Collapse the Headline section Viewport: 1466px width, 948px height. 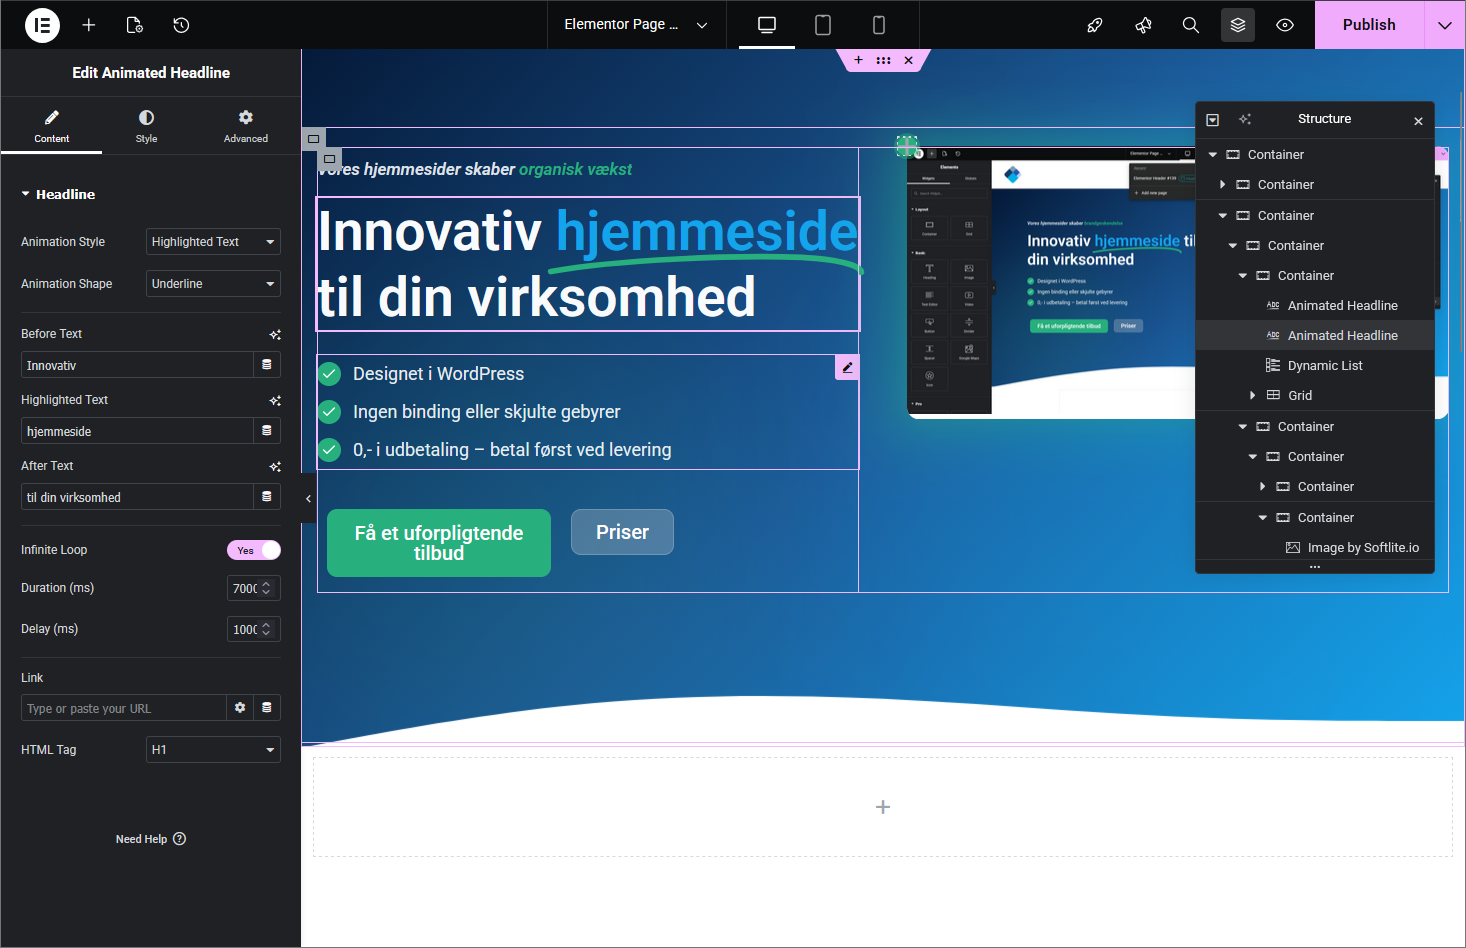point(58,194)
